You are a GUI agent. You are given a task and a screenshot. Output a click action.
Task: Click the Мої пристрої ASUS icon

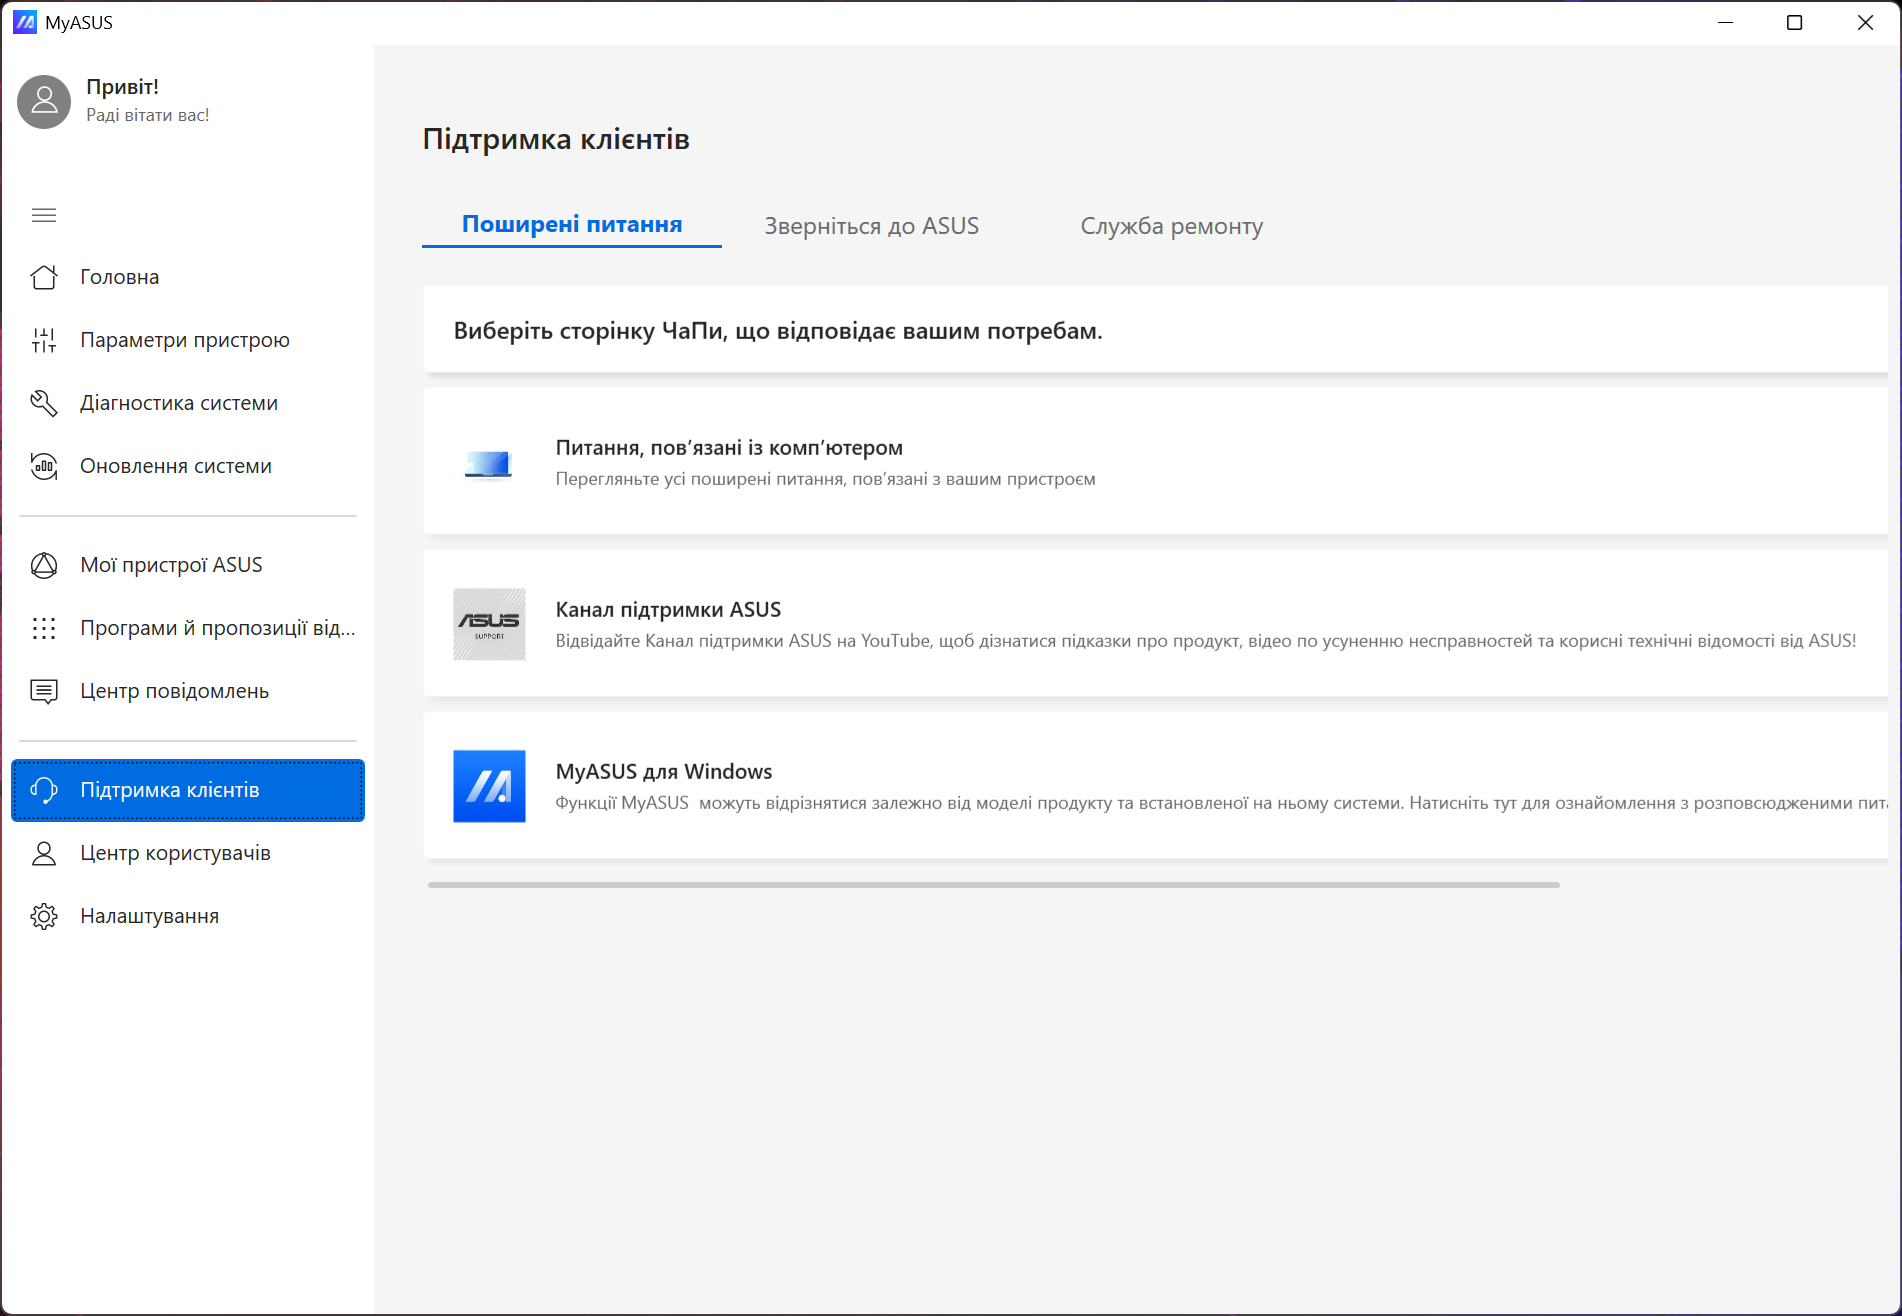pyautogui.click(x=44, y=565)
